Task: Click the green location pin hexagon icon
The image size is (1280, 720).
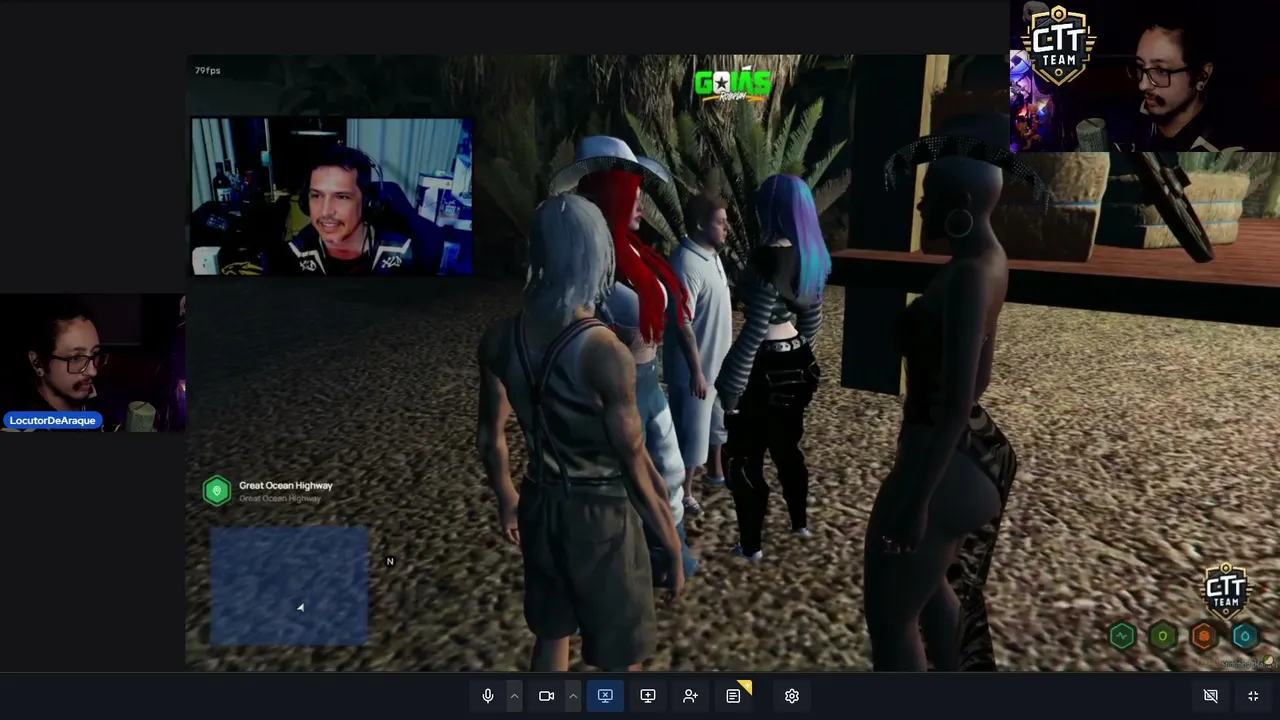Action: click(x=217, y=491)
